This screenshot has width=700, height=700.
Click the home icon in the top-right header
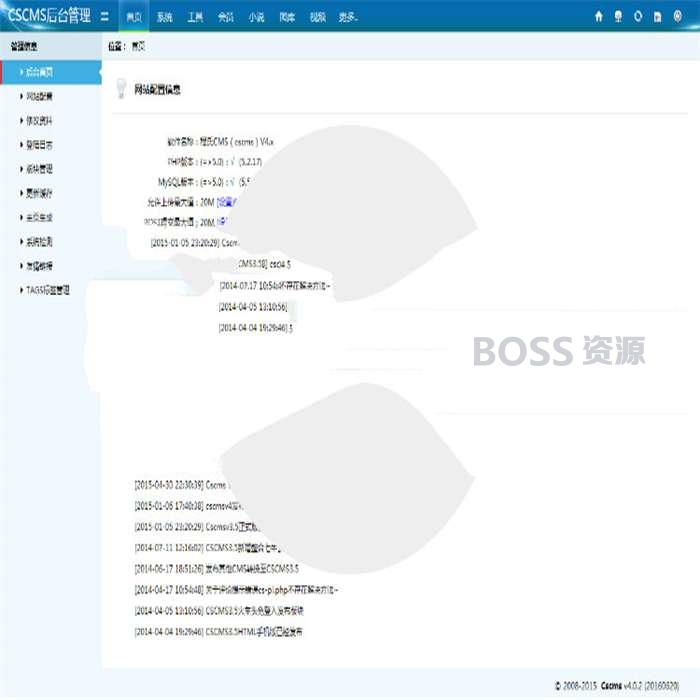click(x=599, y=17)
